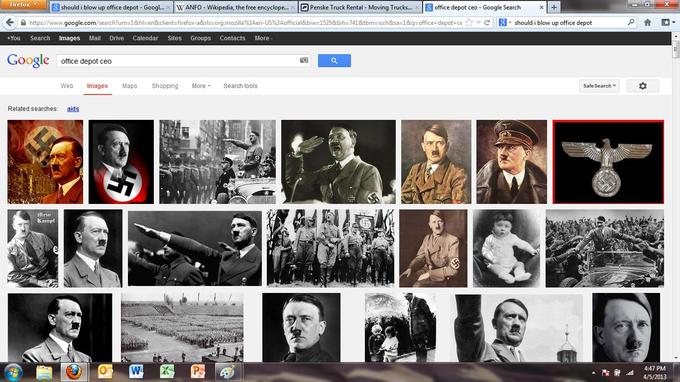Image resolution: width=680 pixels, height=382 pixels.
Task: Open the More menu in black bar
Action: pyautogui.click(x=263, y=38)
